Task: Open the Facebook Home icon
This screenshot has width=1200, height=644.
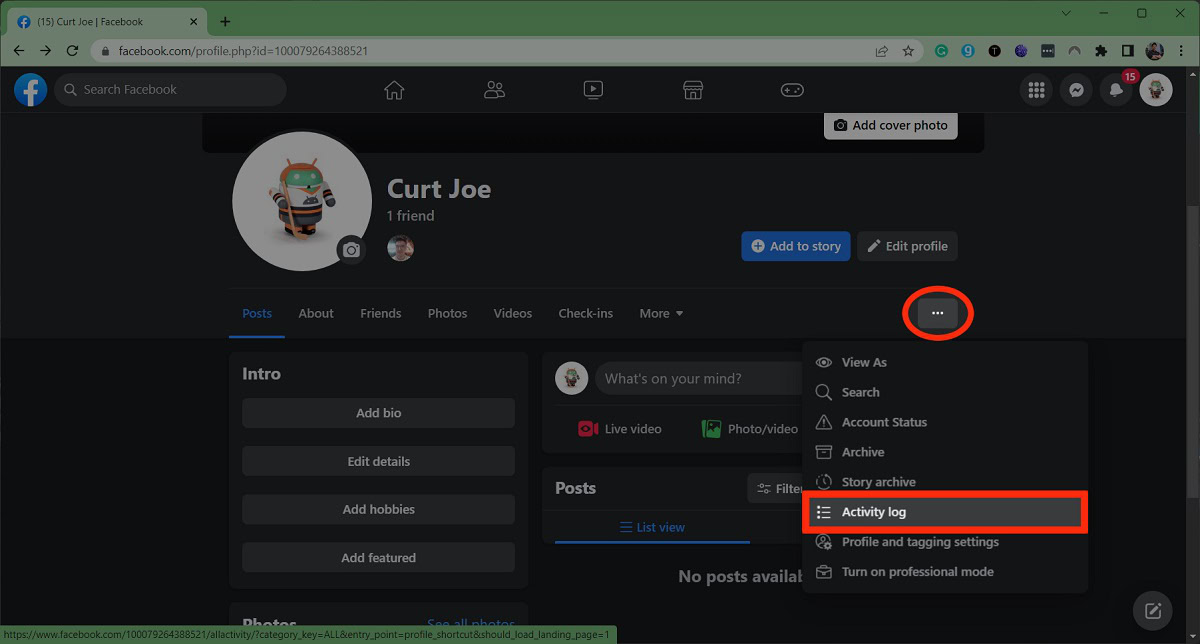Action: [394, 90]
